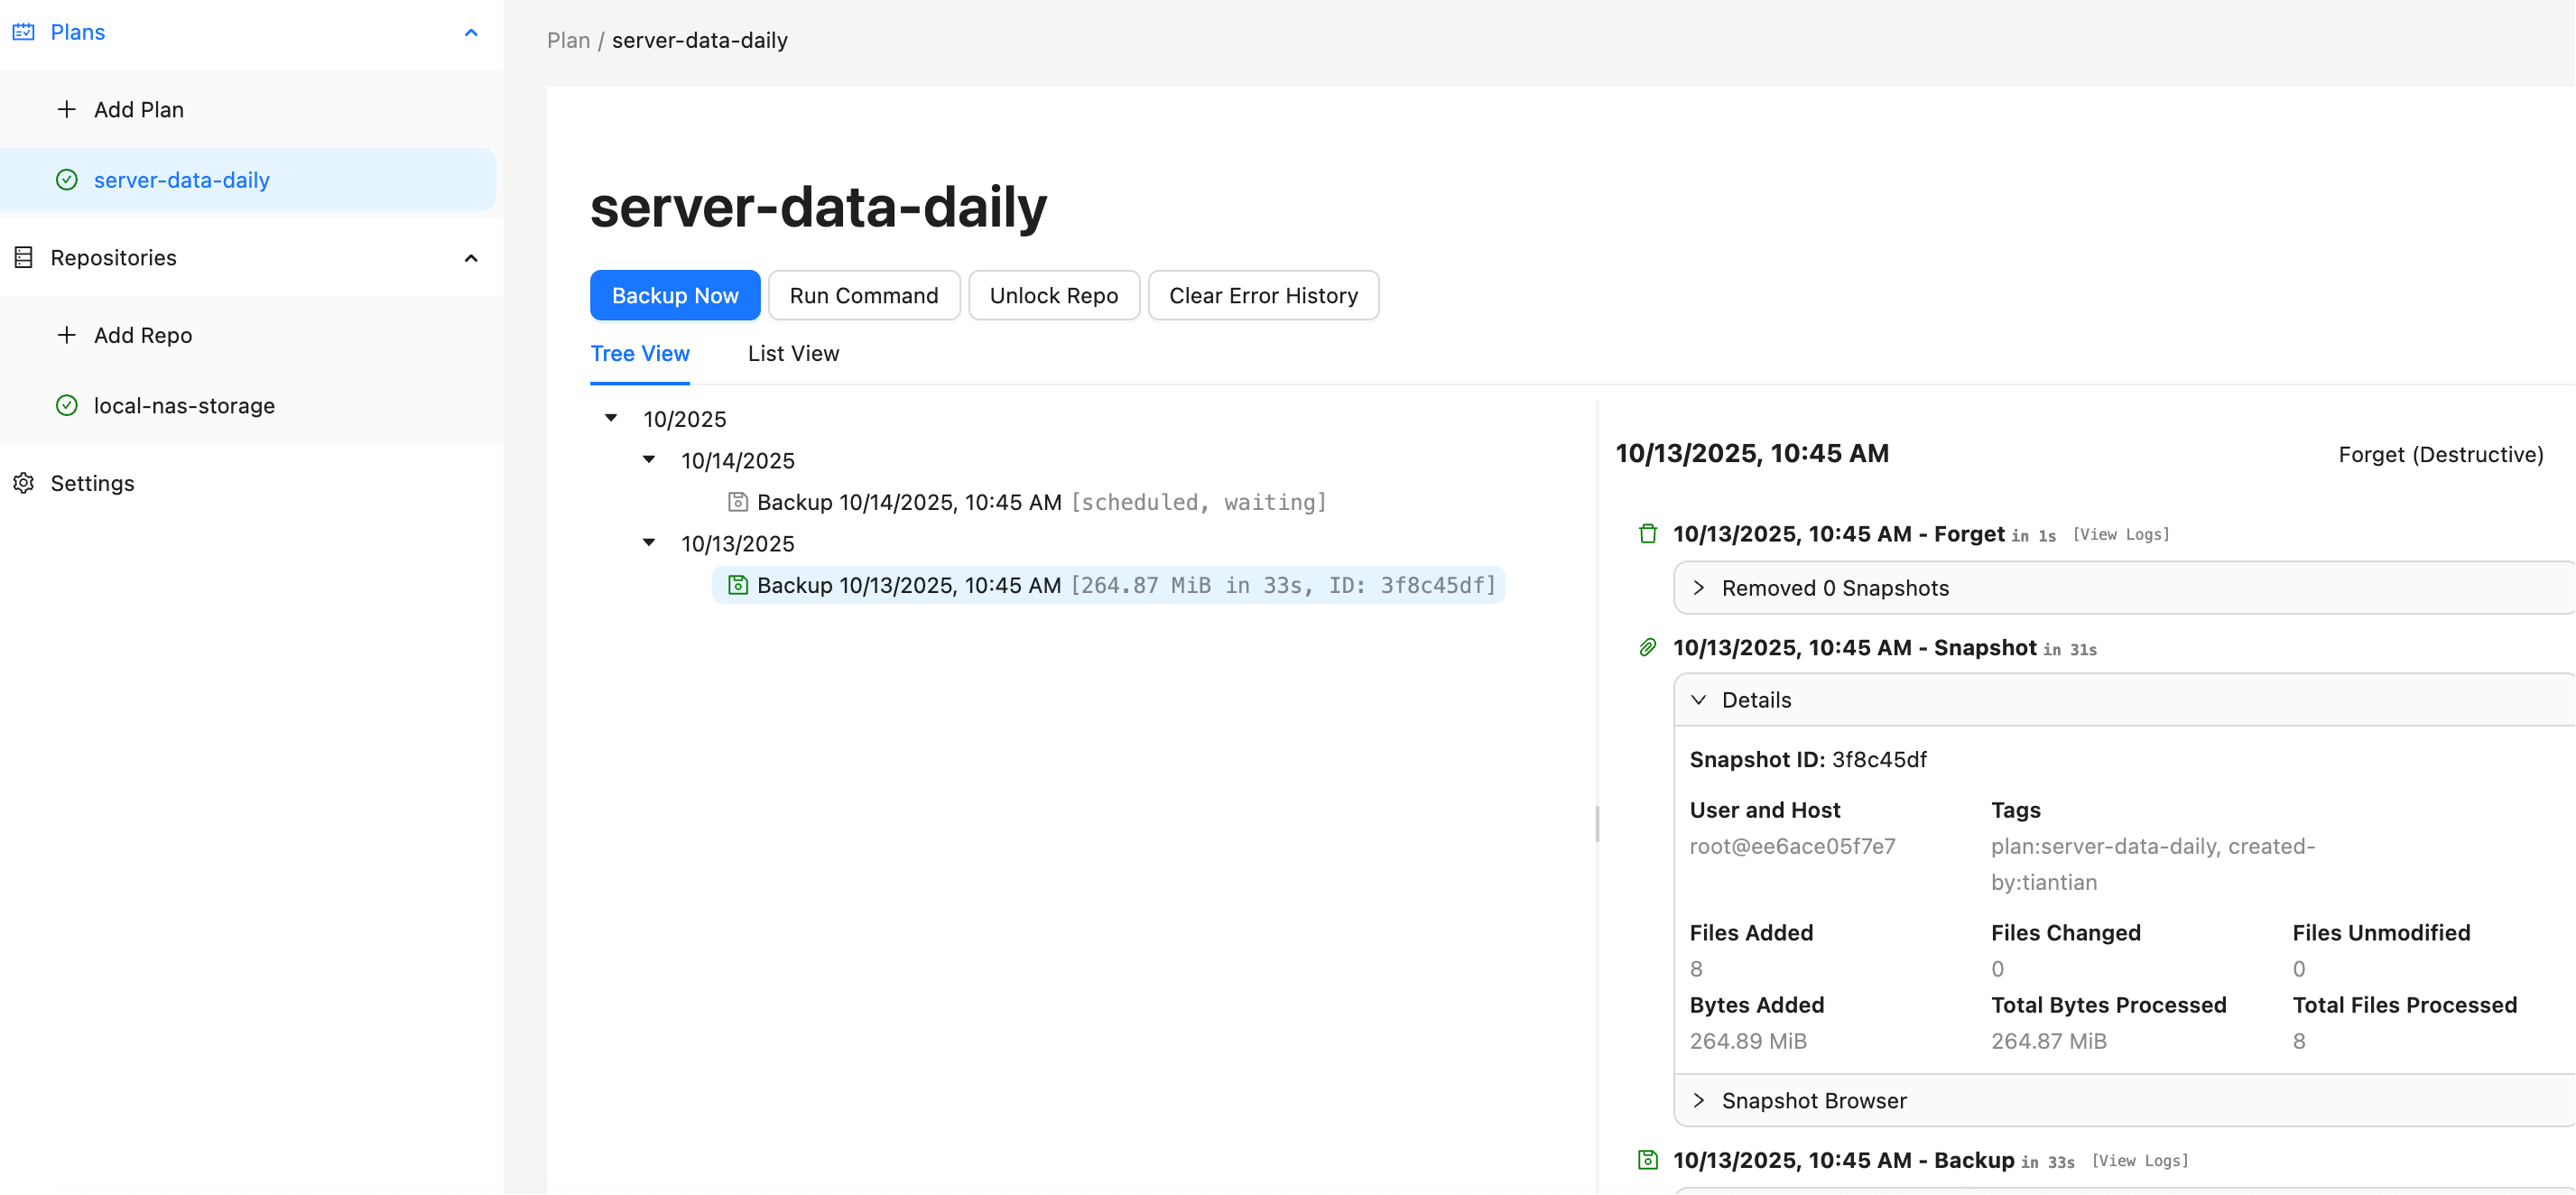The image size is (2576, 1195).
Task: Select the Backup 10/13/2025 10:45 AM row
Action: [1109, 585]
